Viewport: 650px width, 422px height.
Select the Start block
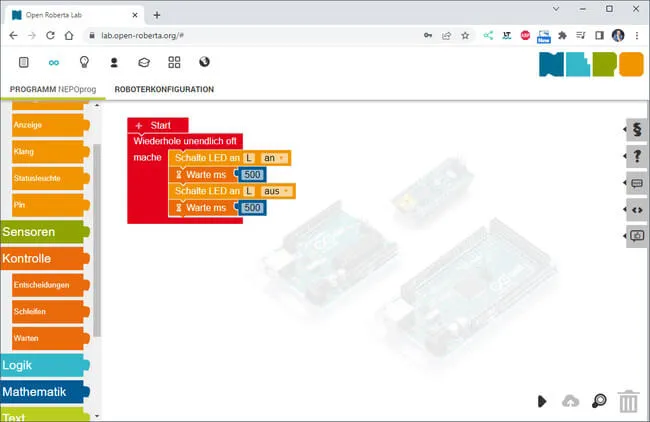tap(160, 125)
